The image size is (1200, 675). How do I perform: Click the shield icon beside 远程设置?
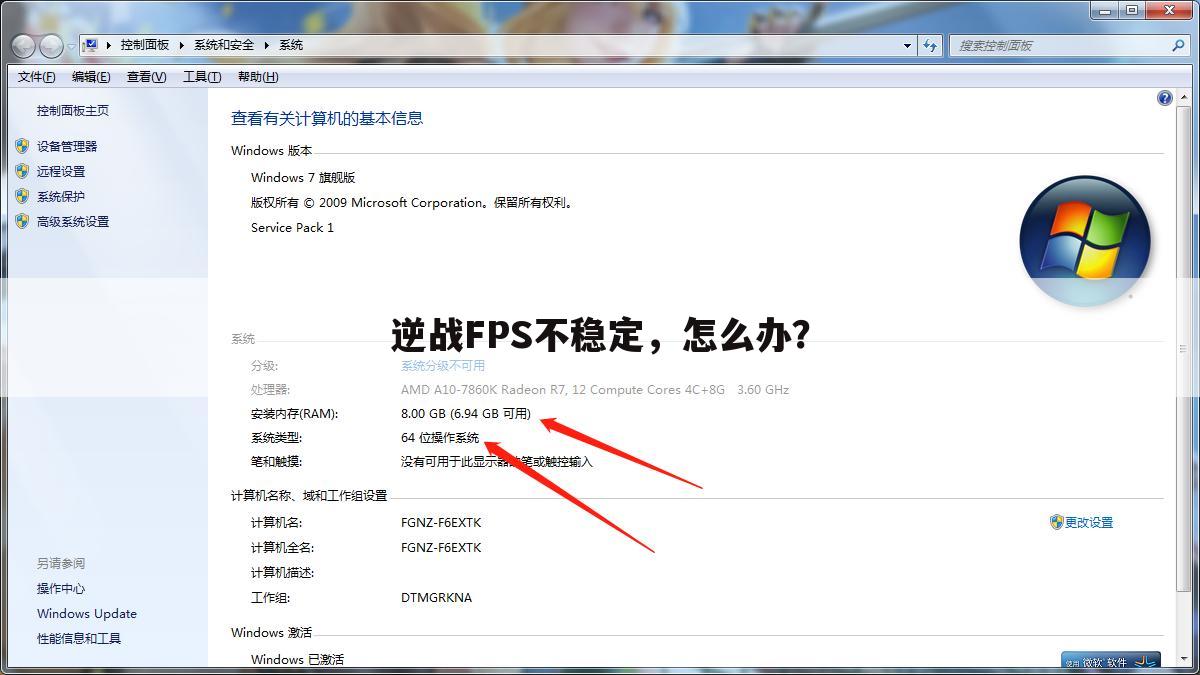22,171
